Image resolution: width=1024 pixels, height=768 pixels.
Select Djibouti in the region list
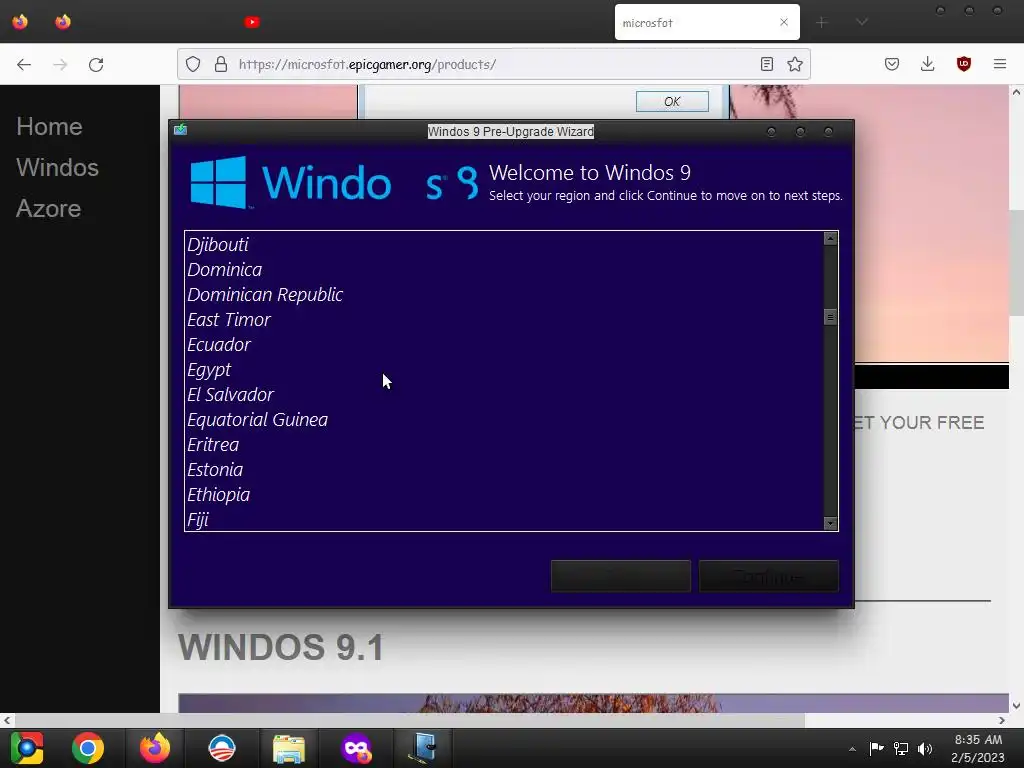click(504, 244)
